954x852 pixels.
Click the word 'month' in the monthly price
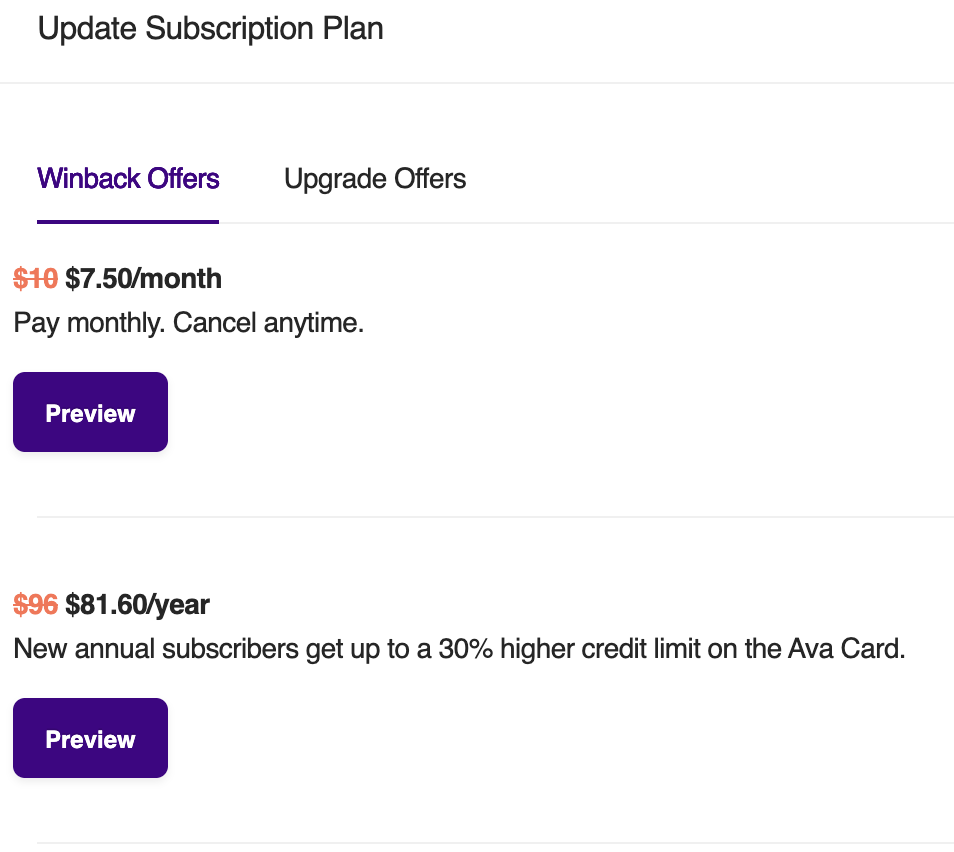pyautogui.click(x=181, y=278)
